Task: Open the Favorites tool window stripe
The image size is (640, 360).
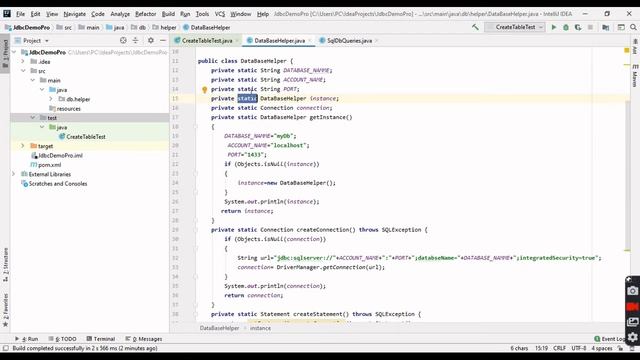Action: [5, 310]
